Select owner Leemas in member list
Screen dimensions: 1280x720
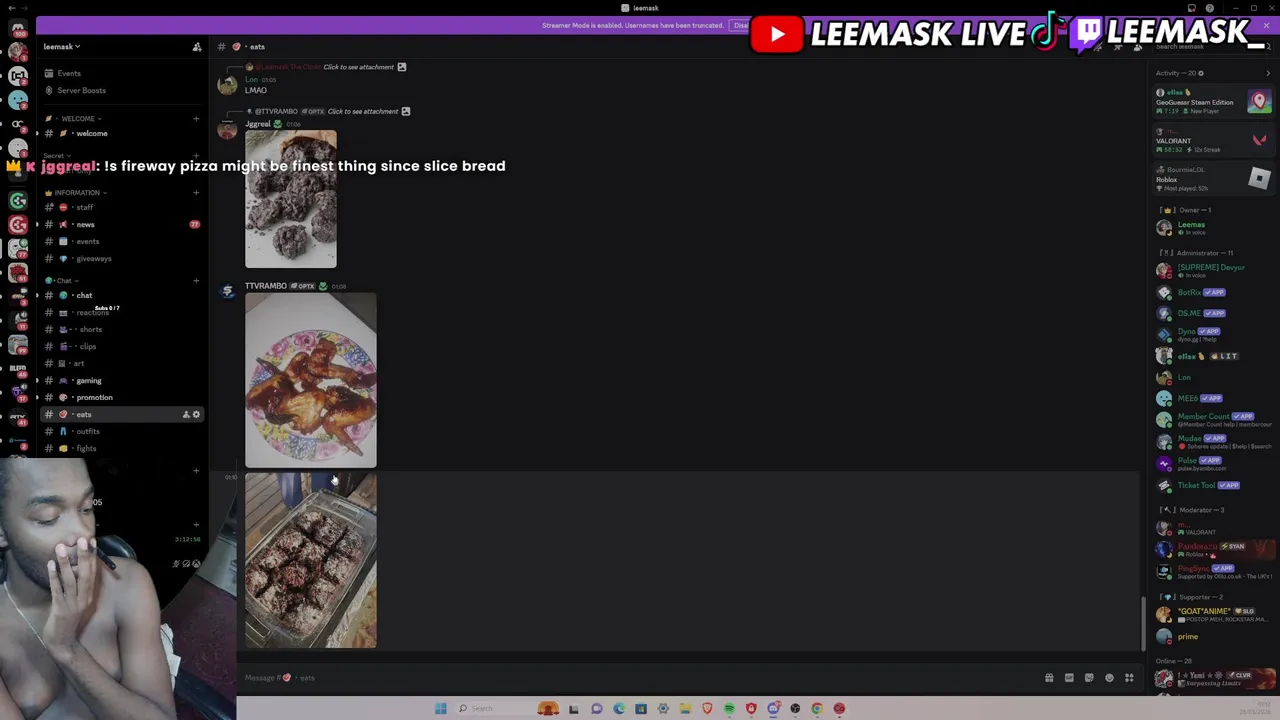(x=1213, y=228)
